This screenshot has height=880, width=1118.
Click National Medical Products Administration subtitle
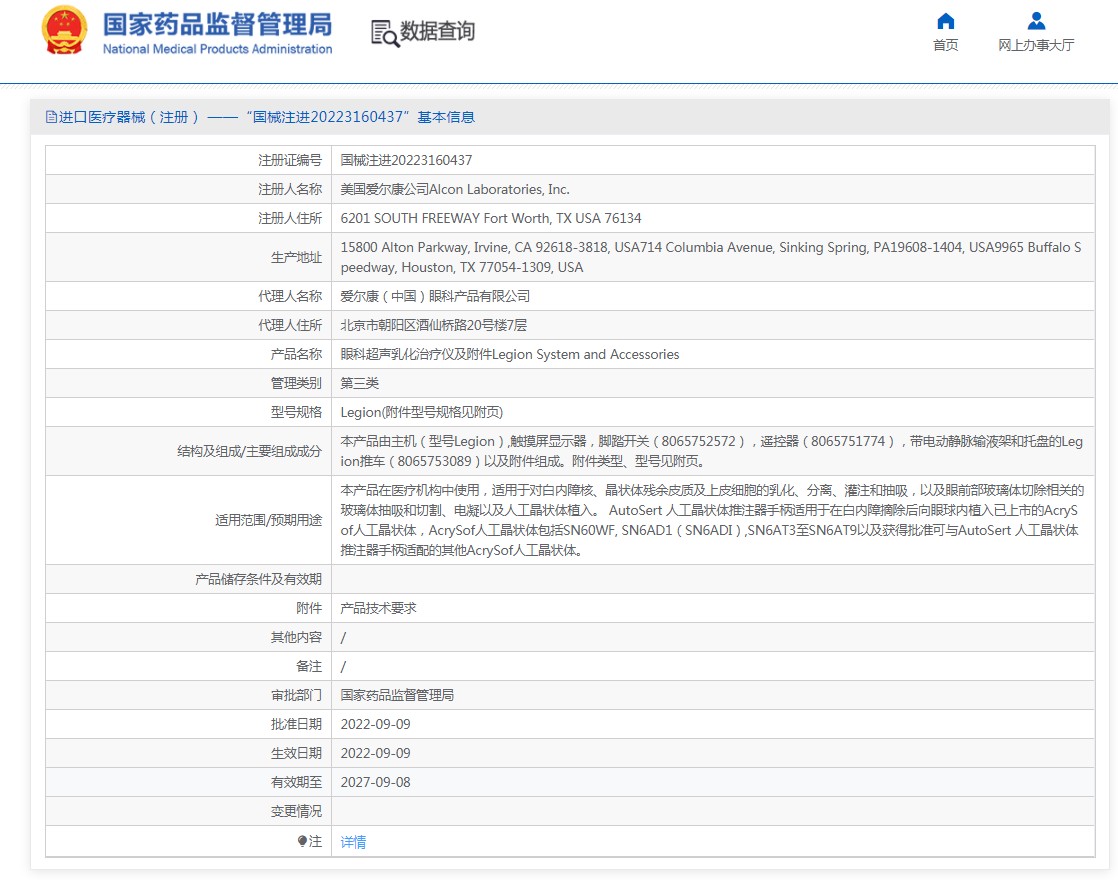coord(217,49)
